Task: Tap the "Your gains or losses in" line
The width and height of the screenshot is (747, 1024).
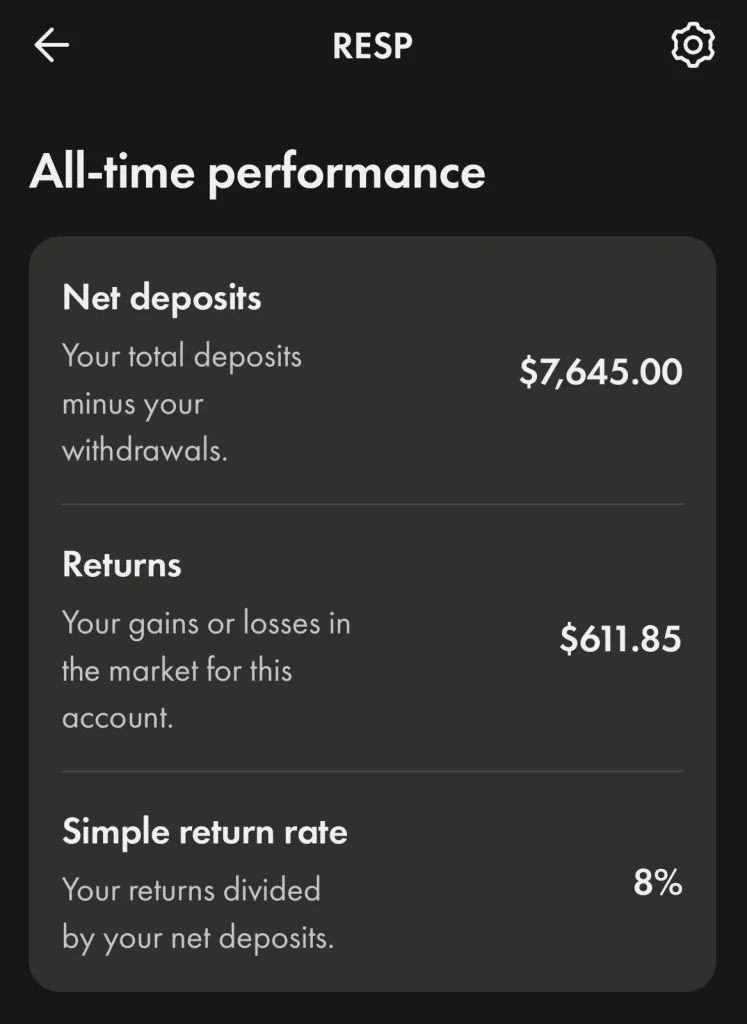Action: point(206,623)
